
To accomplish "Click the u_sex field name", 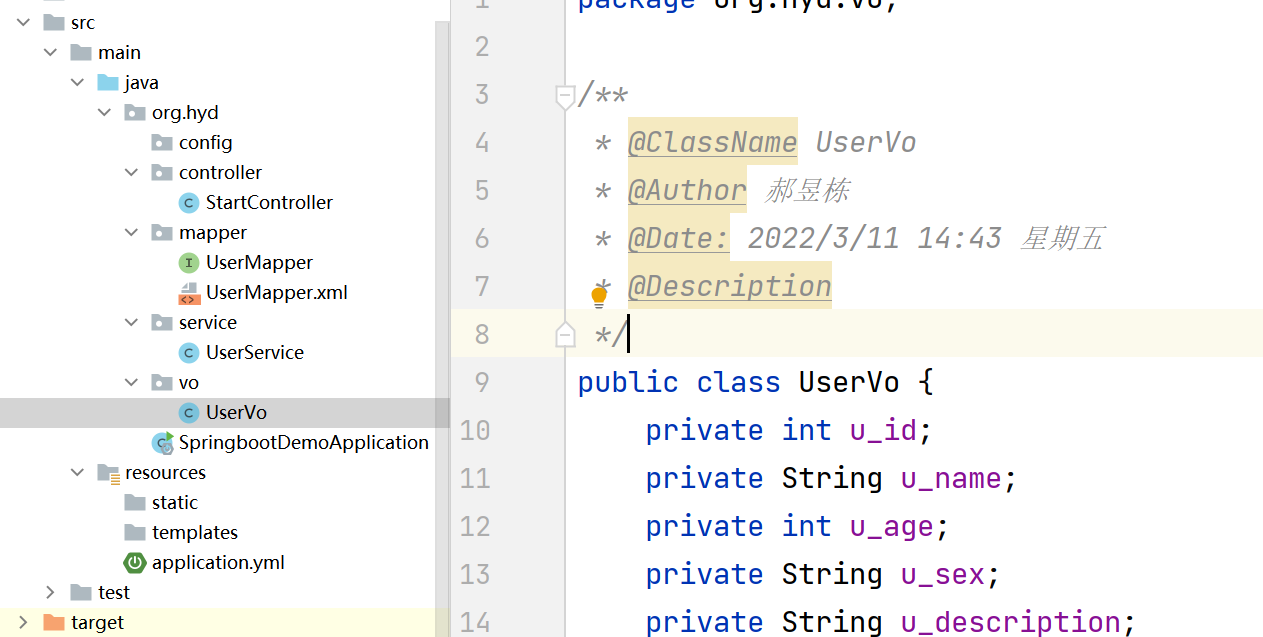I will point(942,574).
